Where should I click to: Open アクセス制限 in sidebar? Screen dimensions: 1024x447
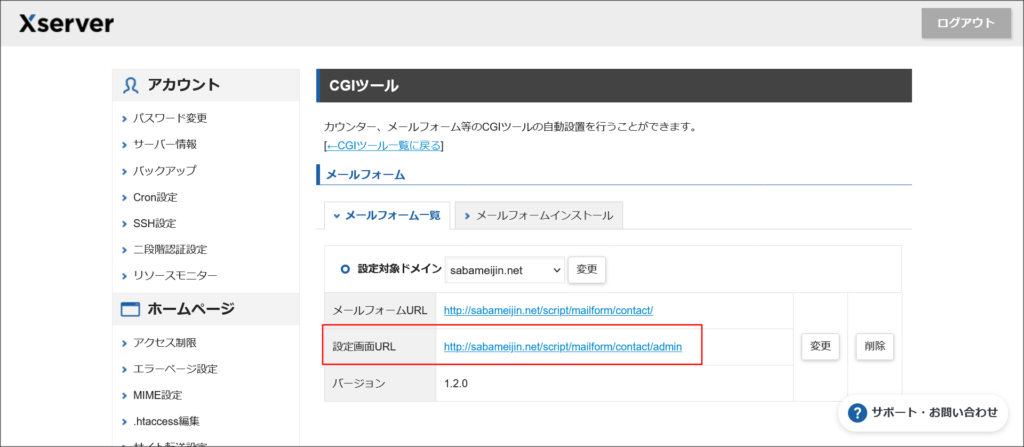165,342
